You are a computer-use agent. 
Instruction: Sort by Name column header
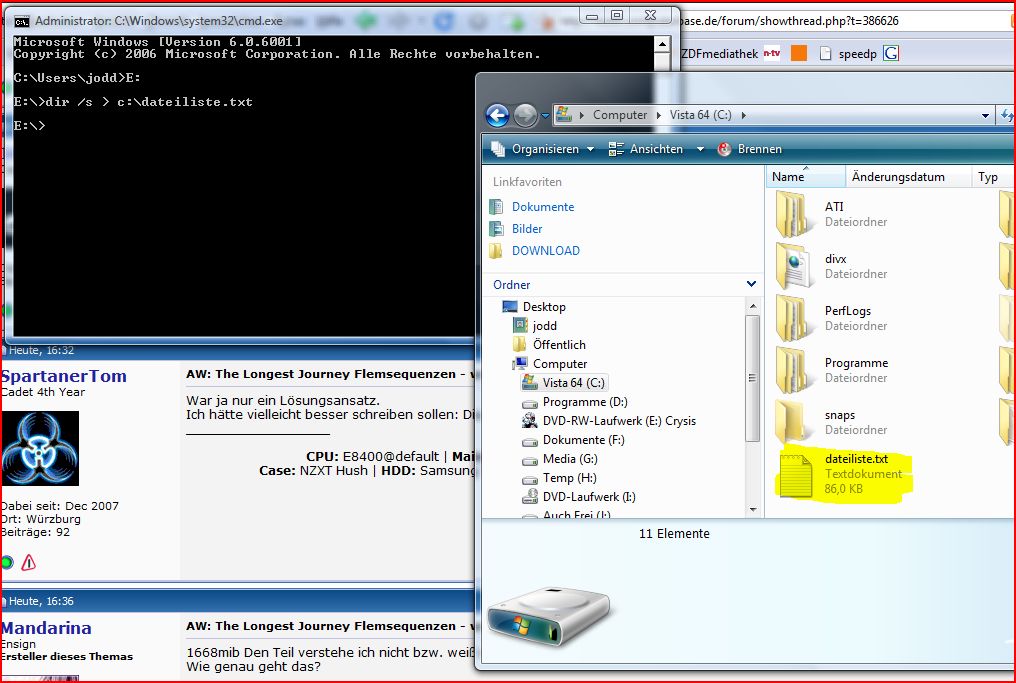tap(805, 177)
